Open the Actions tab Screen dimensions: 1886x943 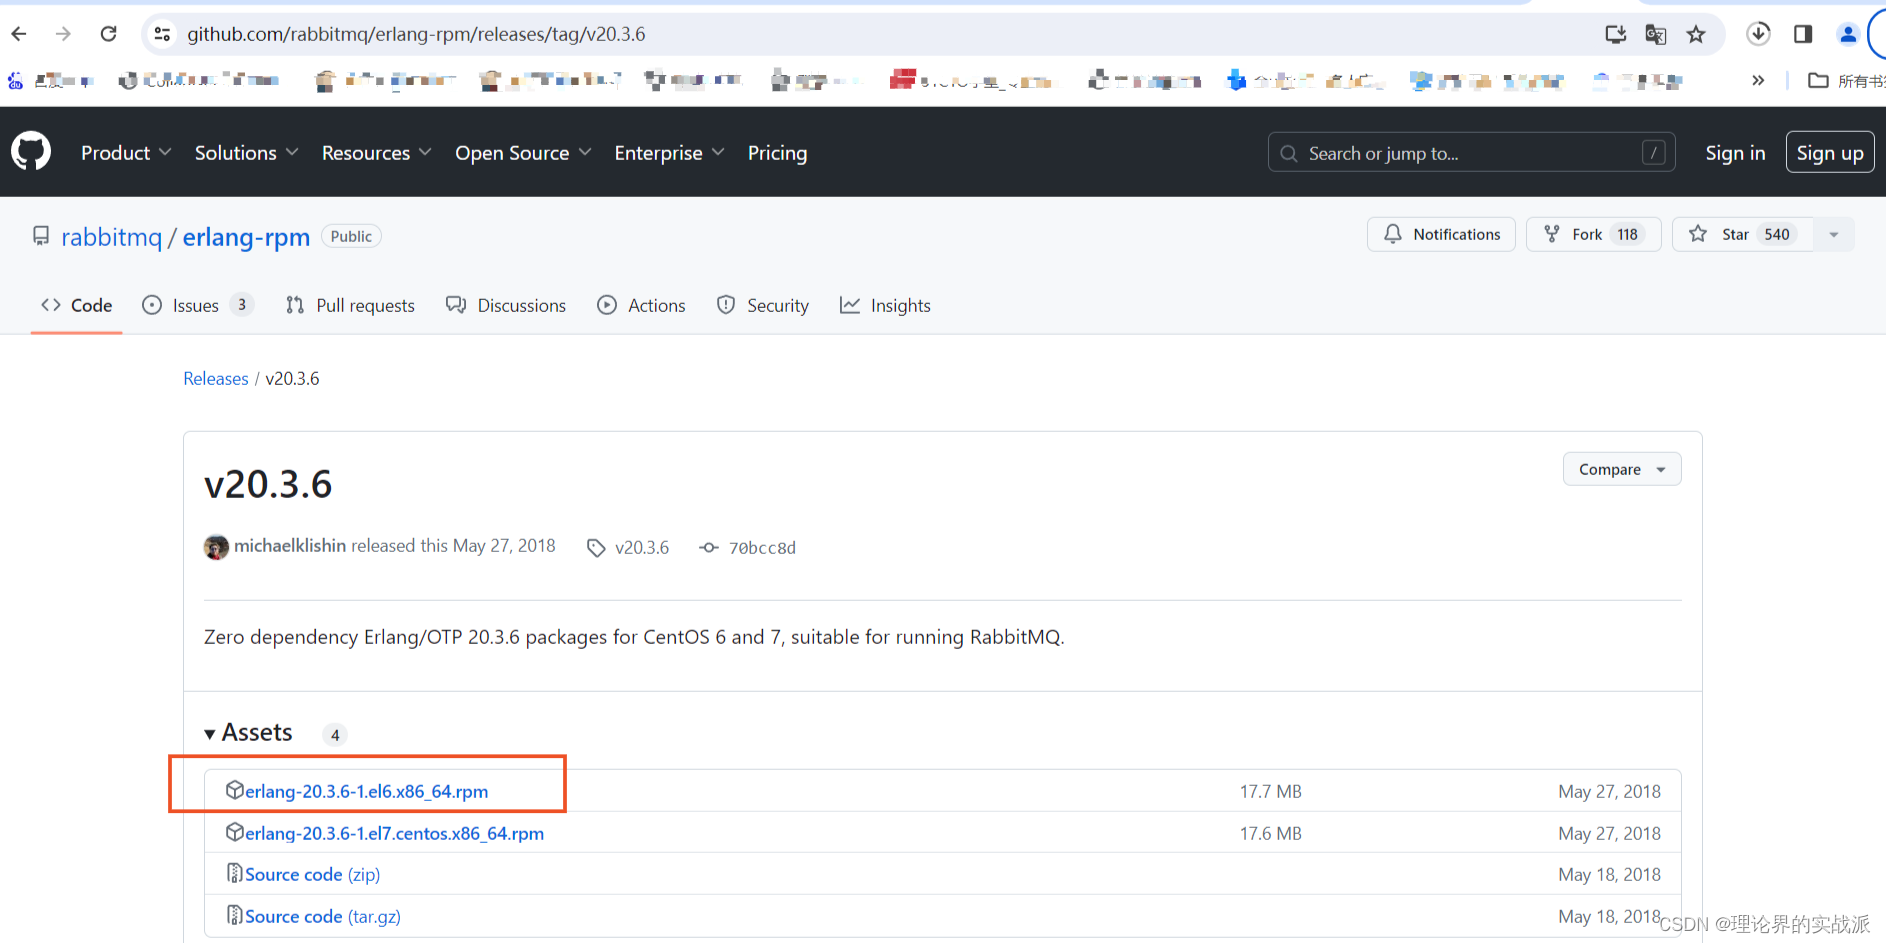641,305
